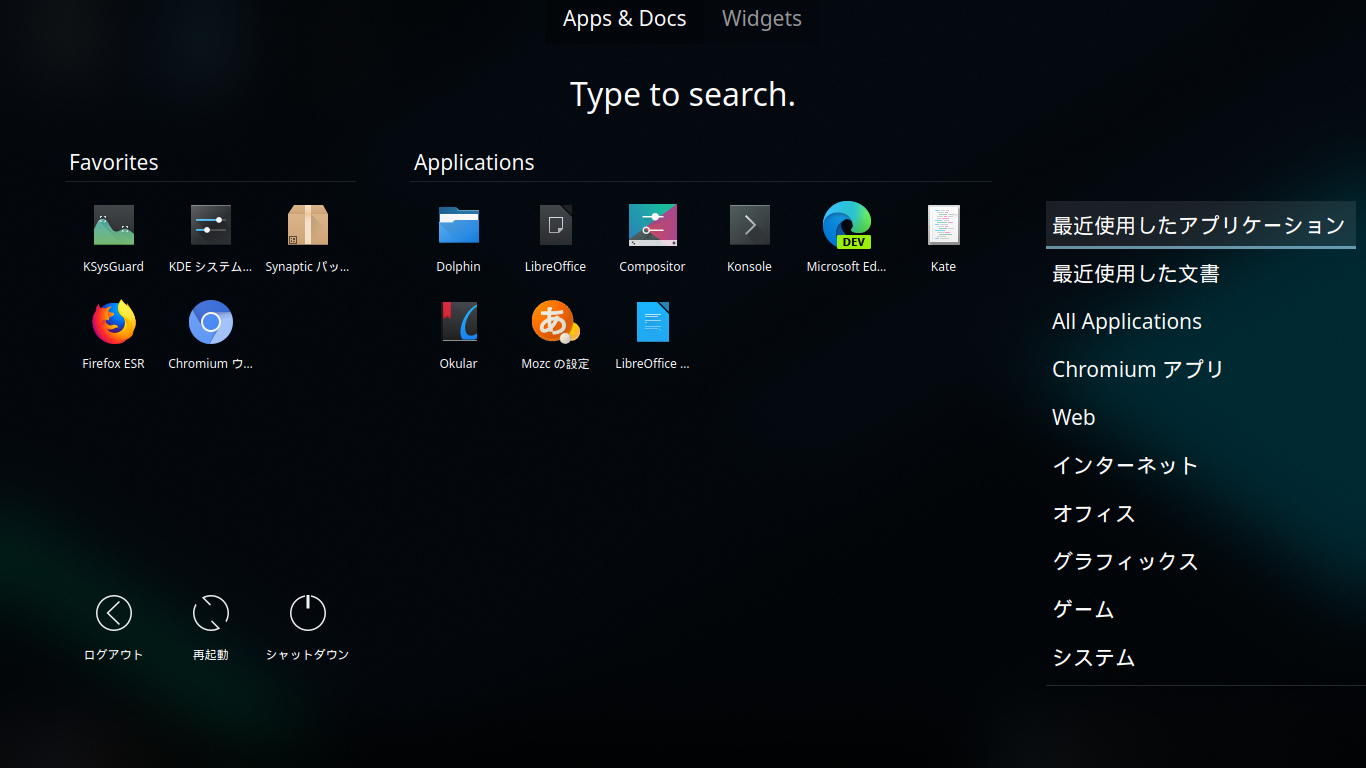This screenshot has width=1366, height=768.
Task: Open the Chromium web browser favorite
Action: pos(210,335)
